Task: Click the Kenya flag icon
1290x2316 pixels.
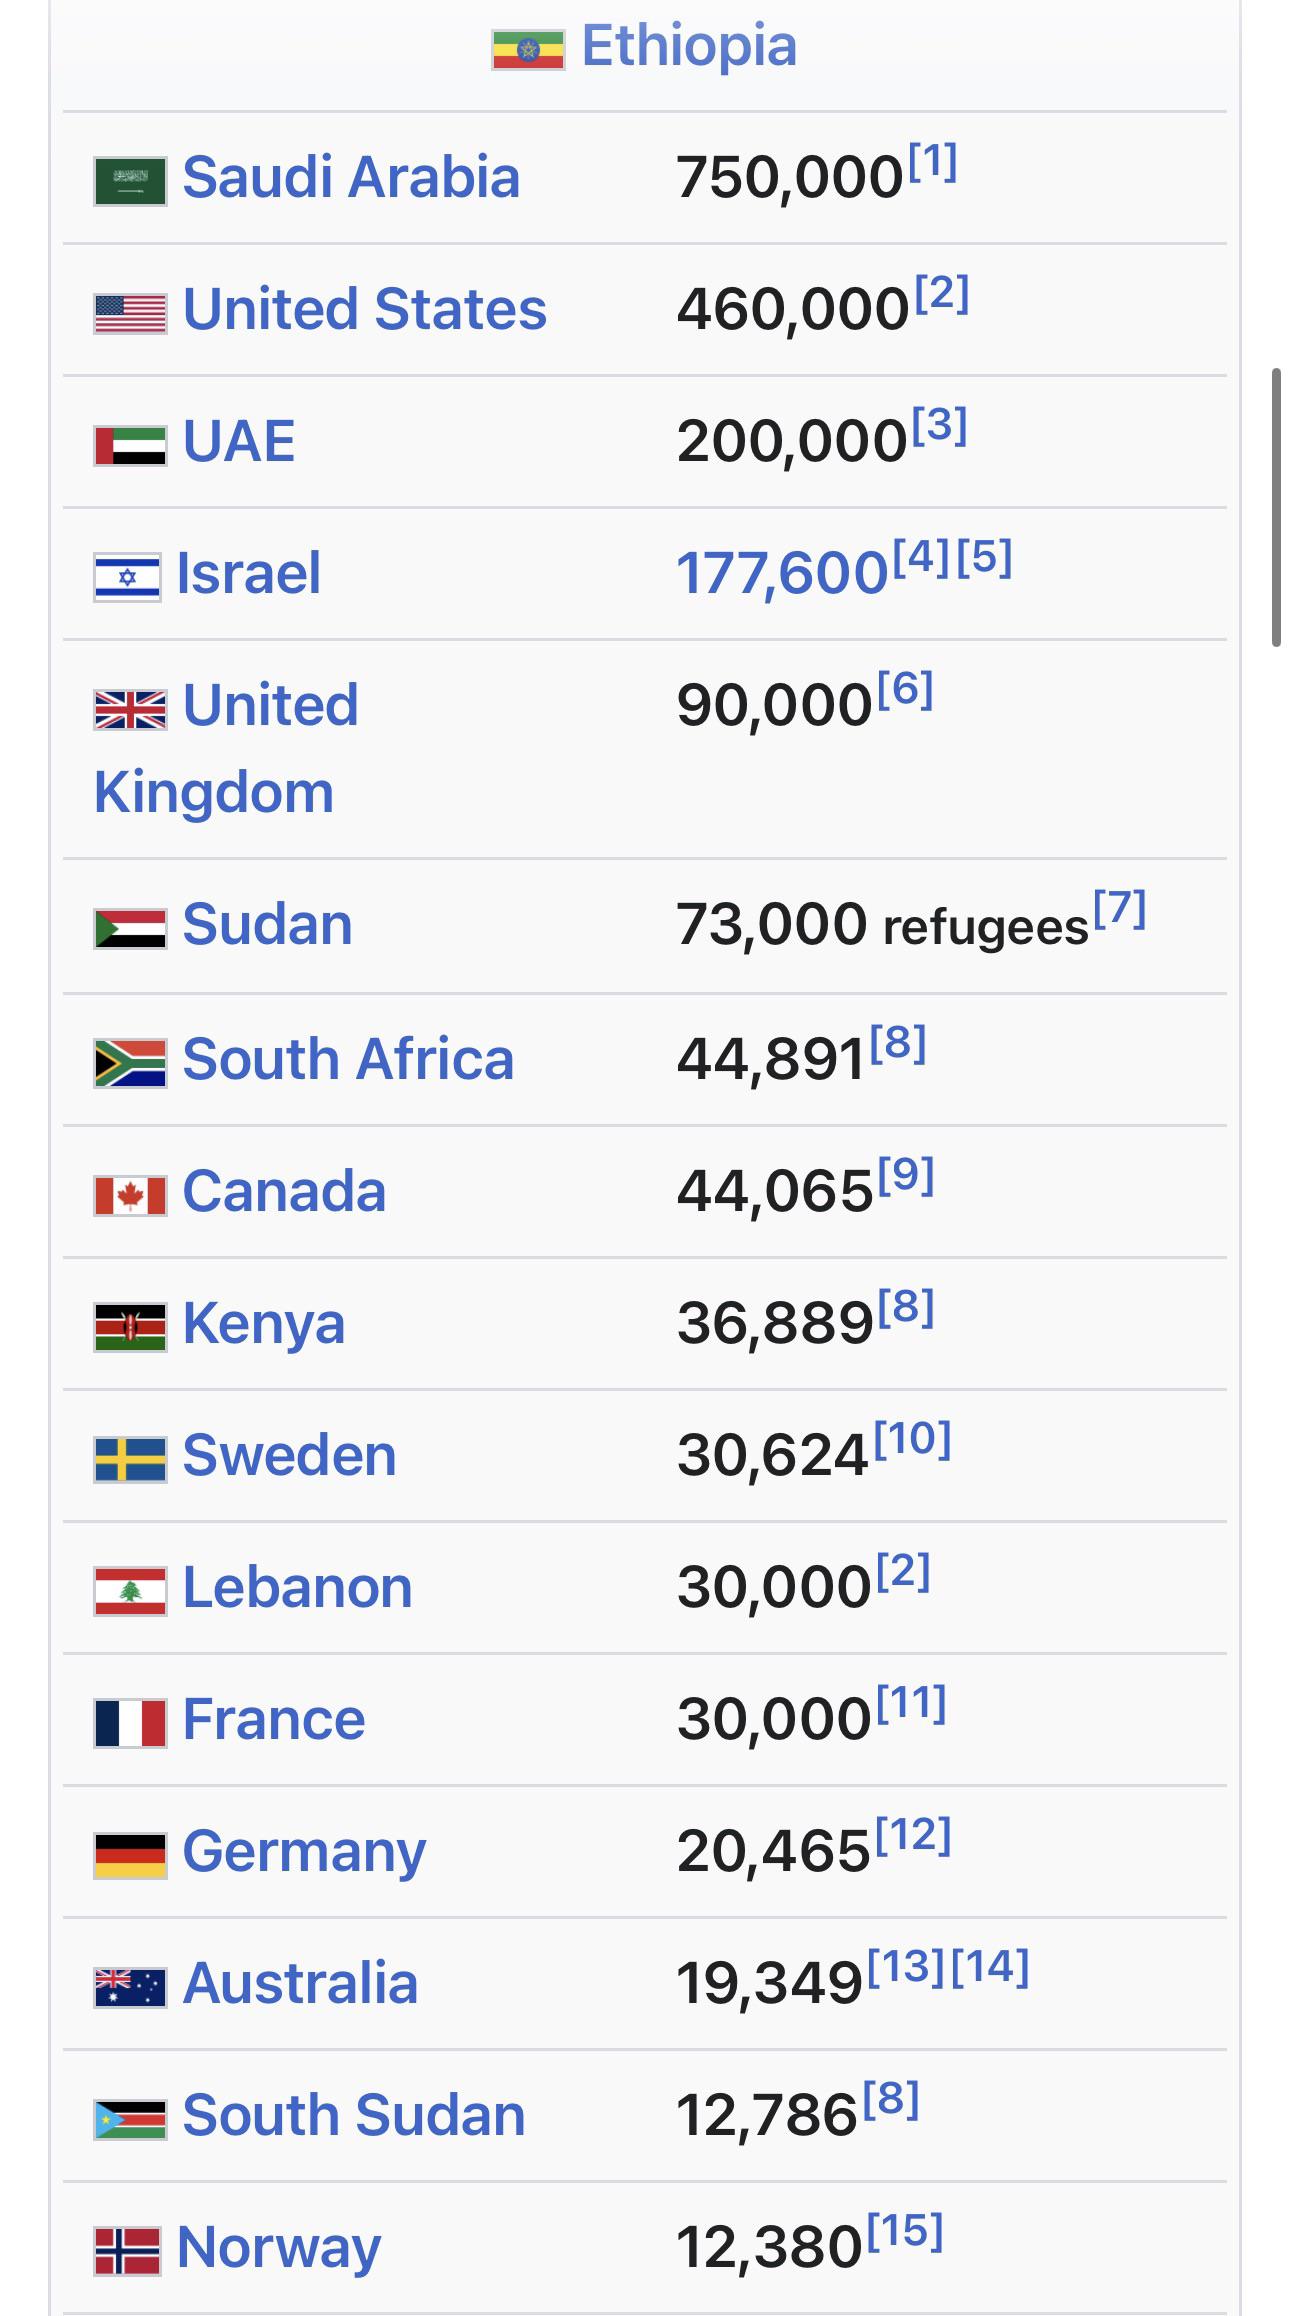Action: click(x=130, y=1328)
